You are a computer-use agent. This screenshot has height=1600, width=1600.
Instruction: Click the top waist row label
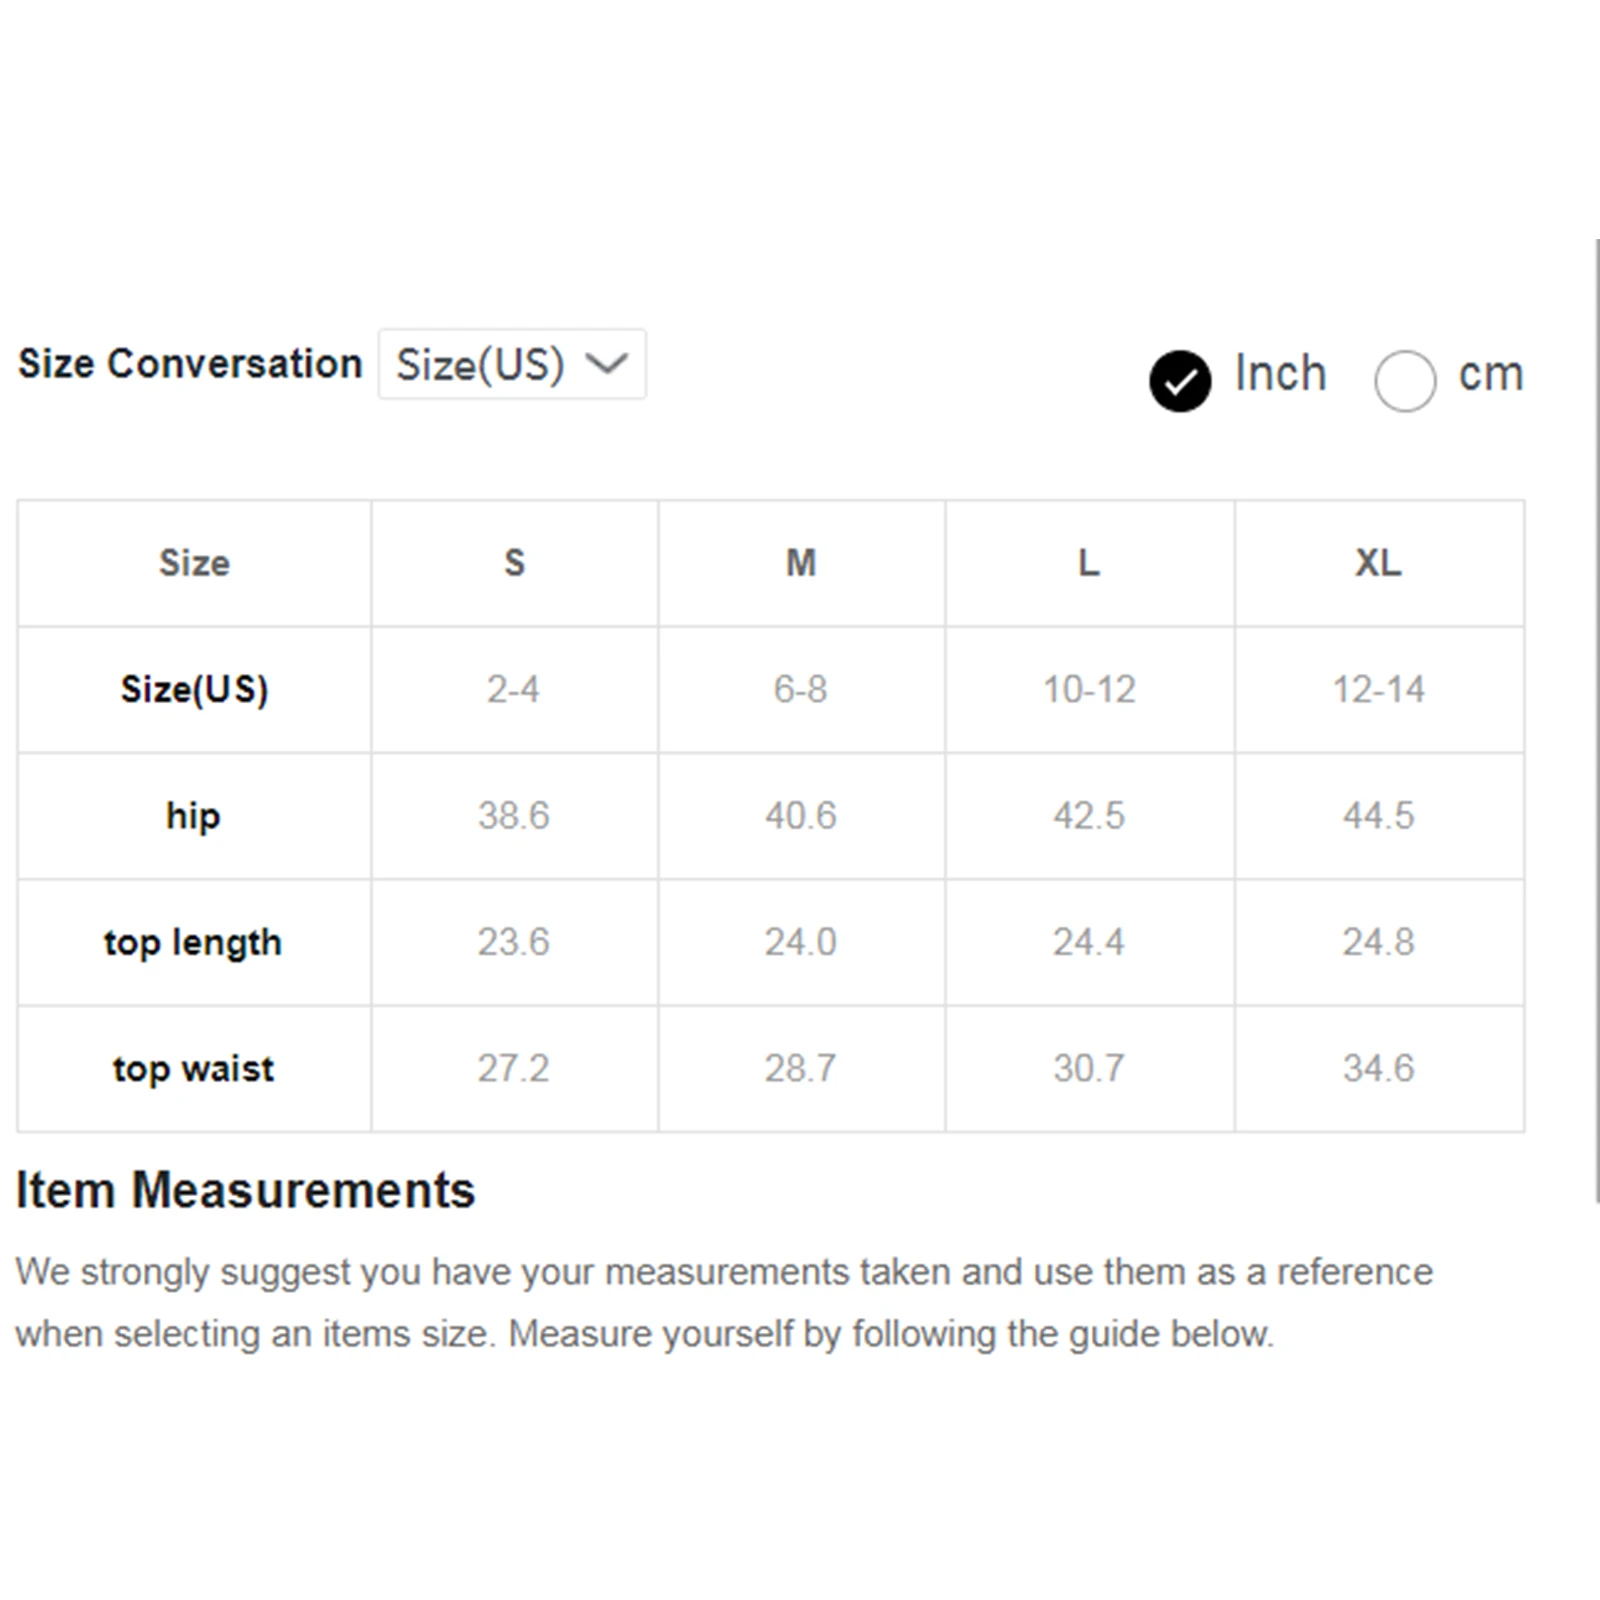pyautogui.click(x=193, y=1069)
